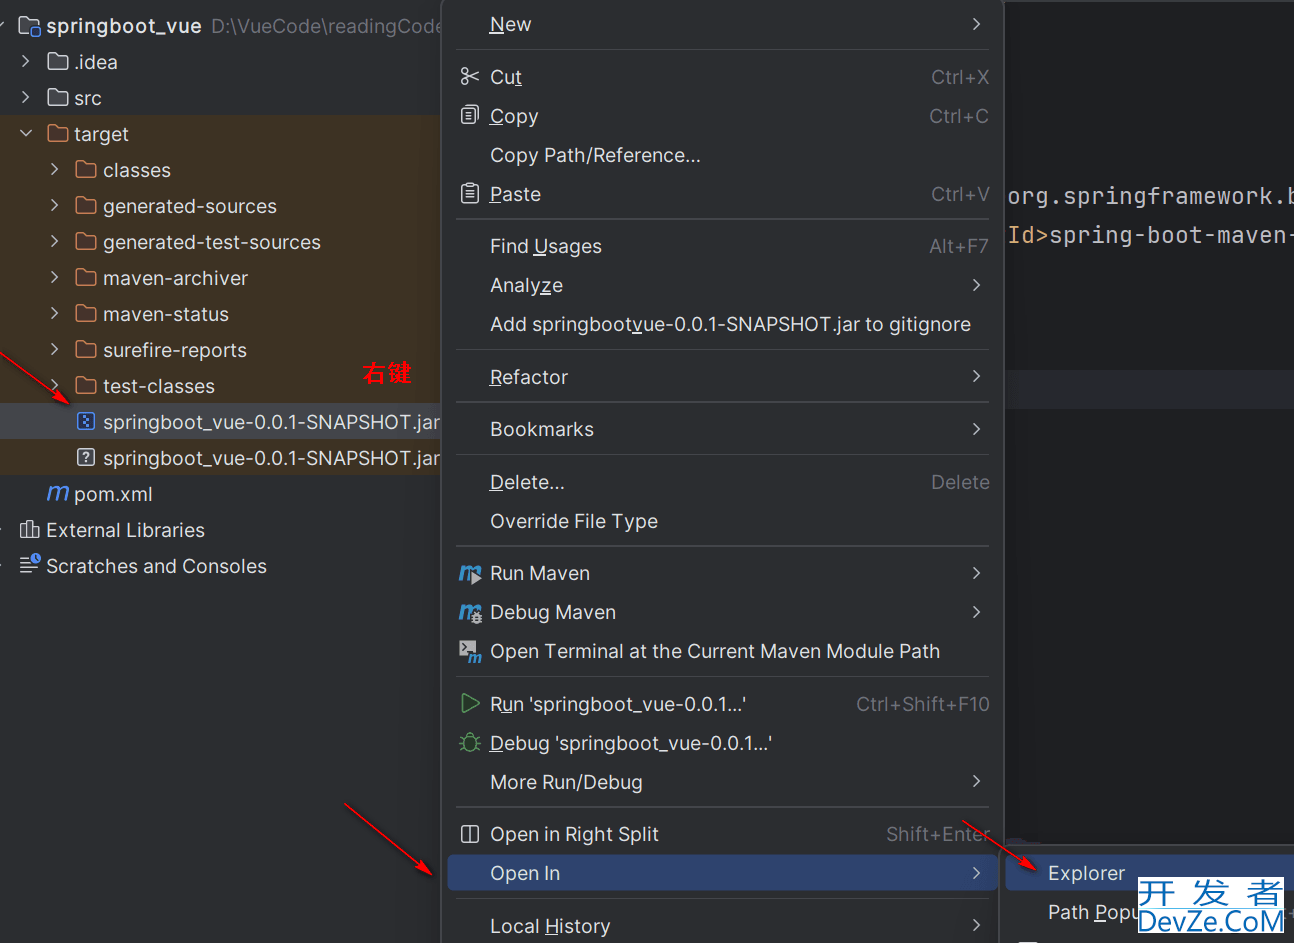Expand the generated-sources chevron
The width and height of the screenshot is (1294, 943).
point(54,205)
